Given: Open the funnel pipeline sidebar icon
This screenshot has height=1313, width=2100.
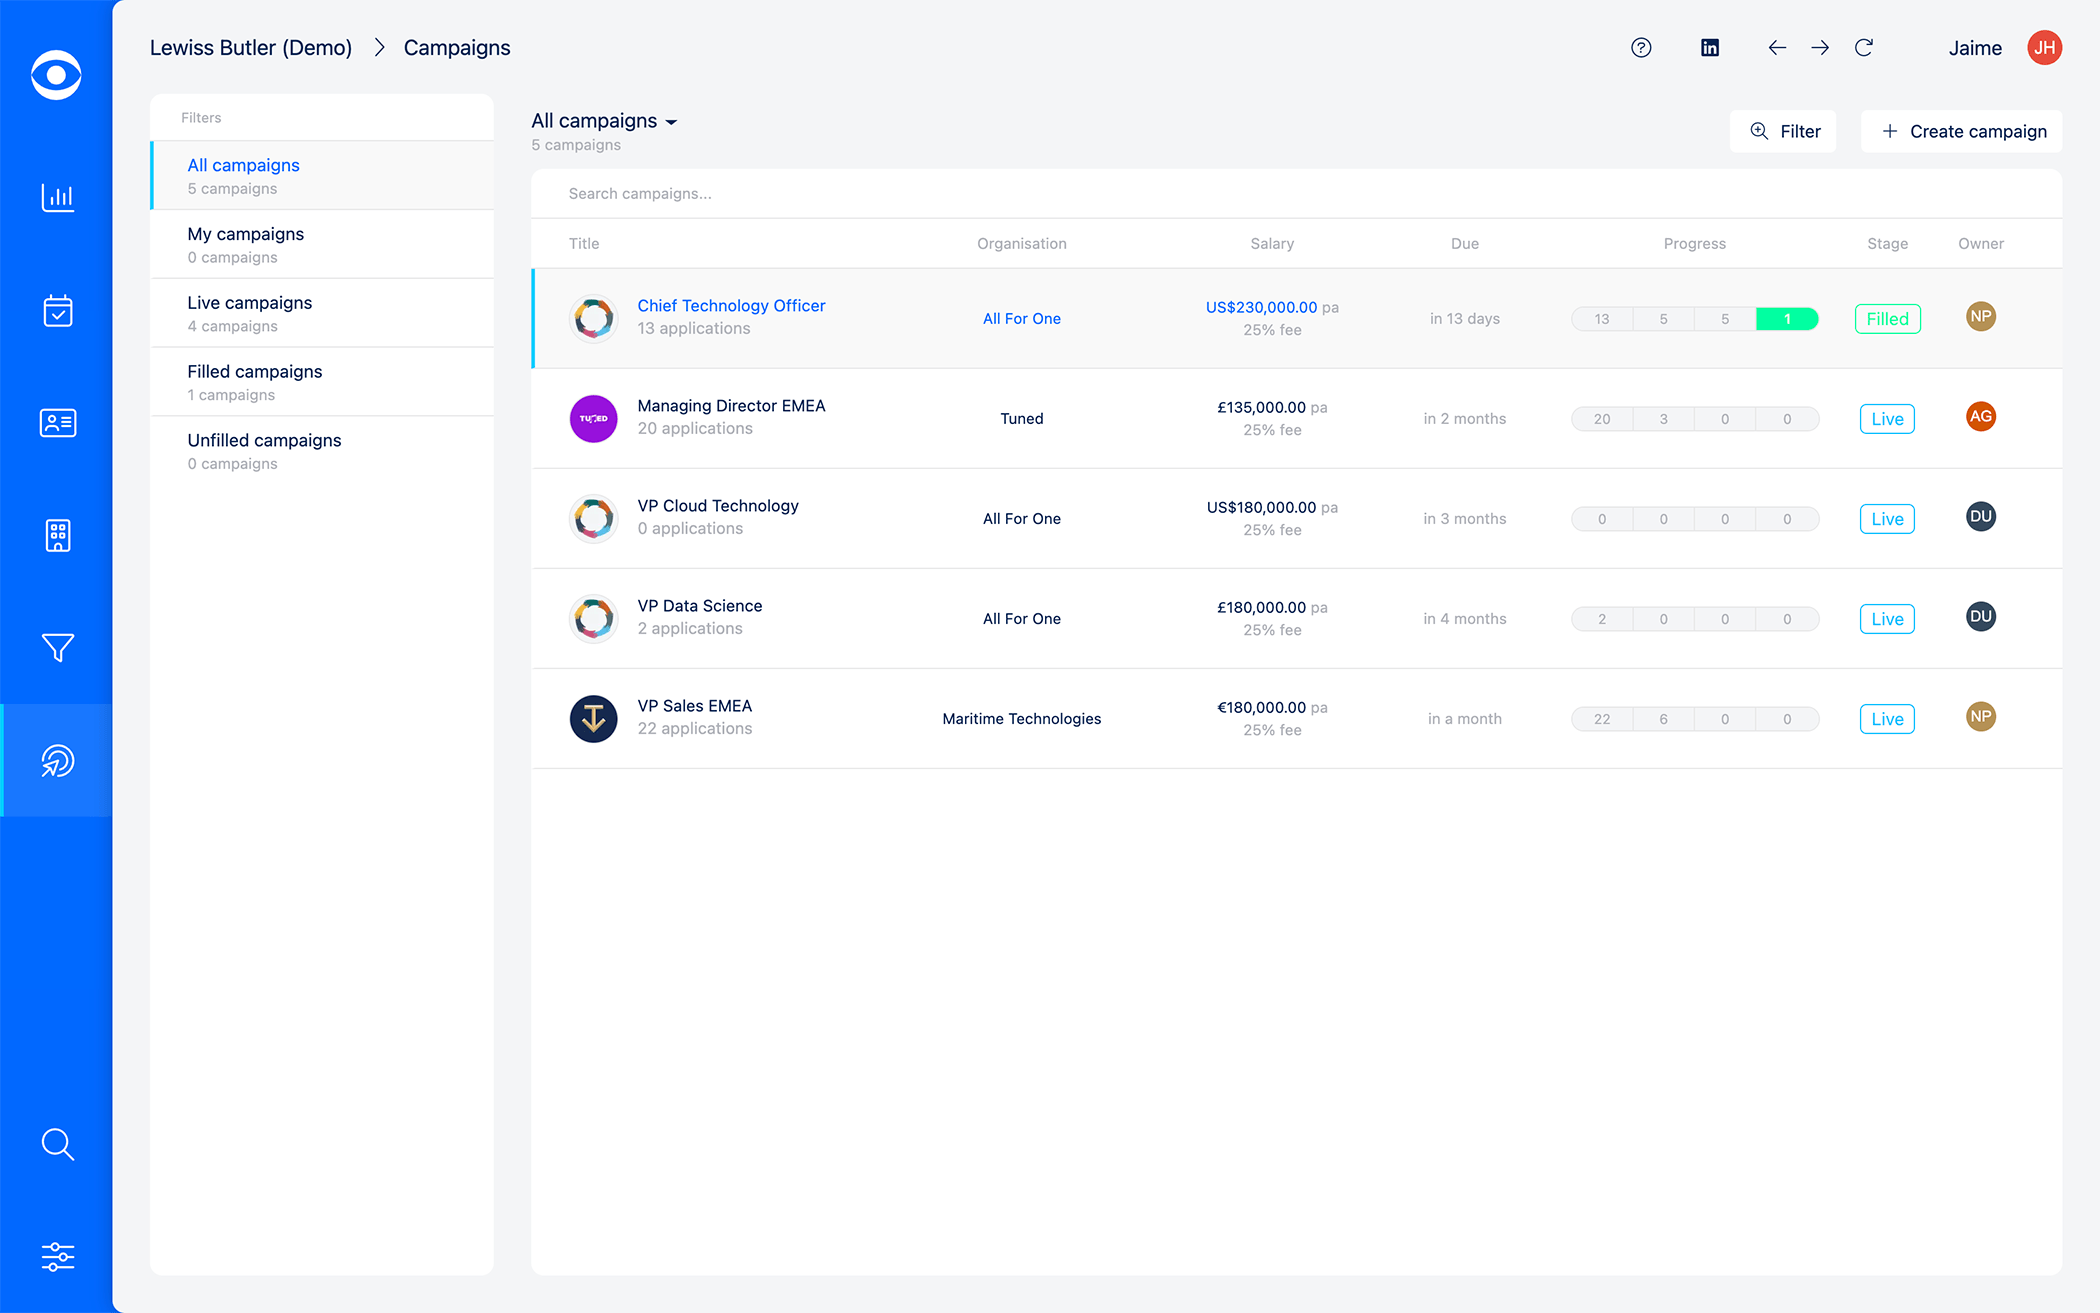Looking at the screenshot, I should 57,648.
